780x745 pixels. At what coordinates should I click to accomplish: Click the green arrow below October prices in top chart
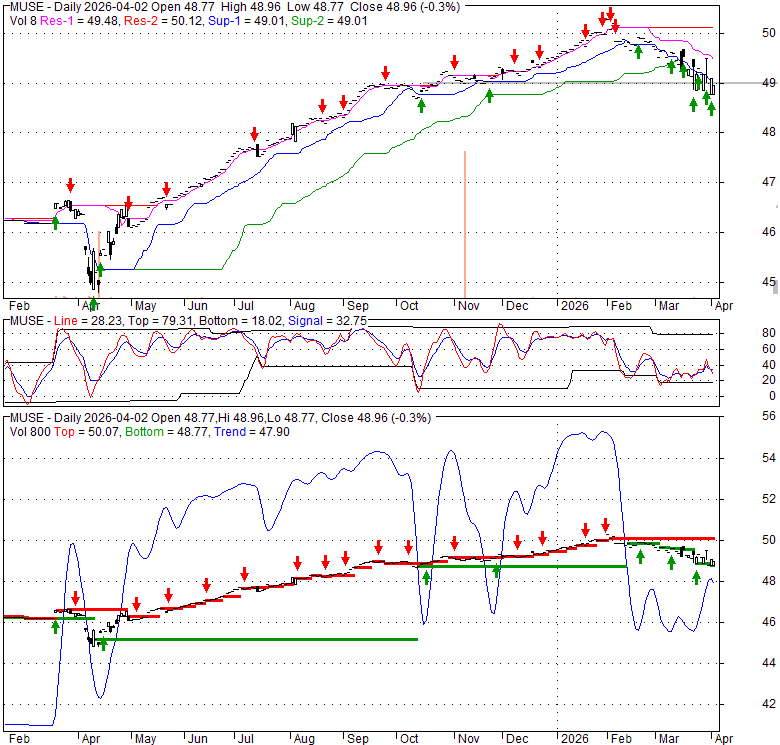click(x=421, y=103)
